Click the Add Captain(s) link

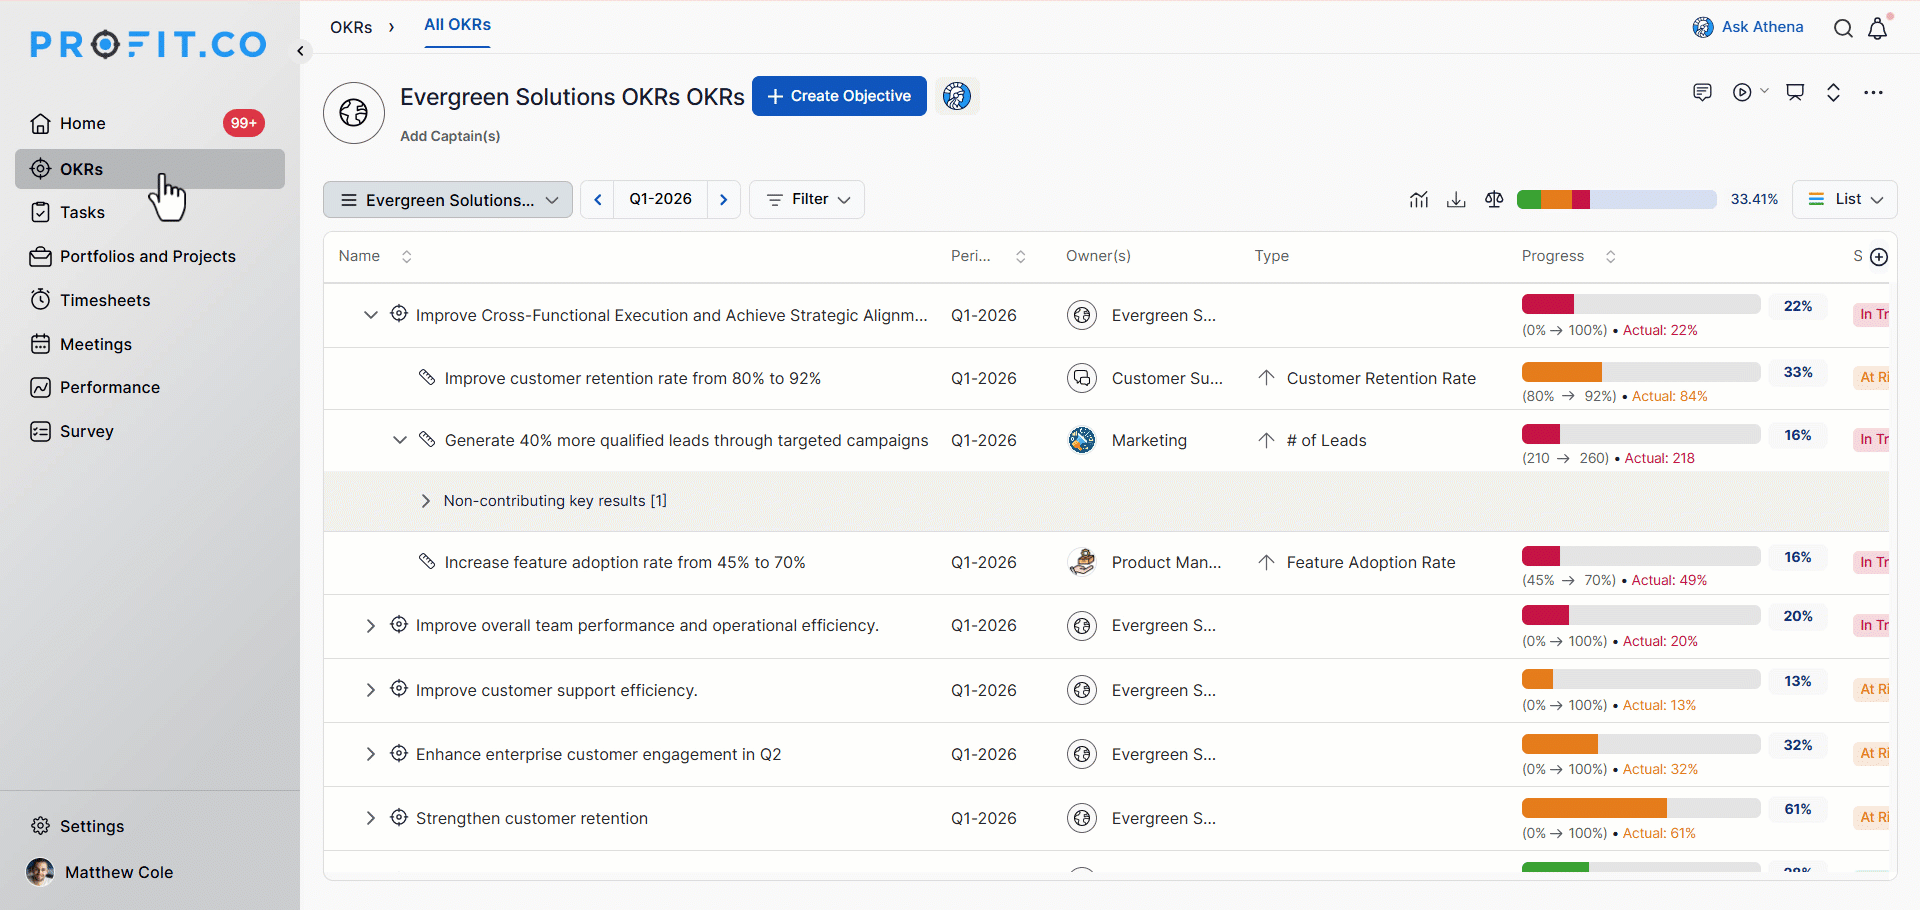(x=450, y=136)
